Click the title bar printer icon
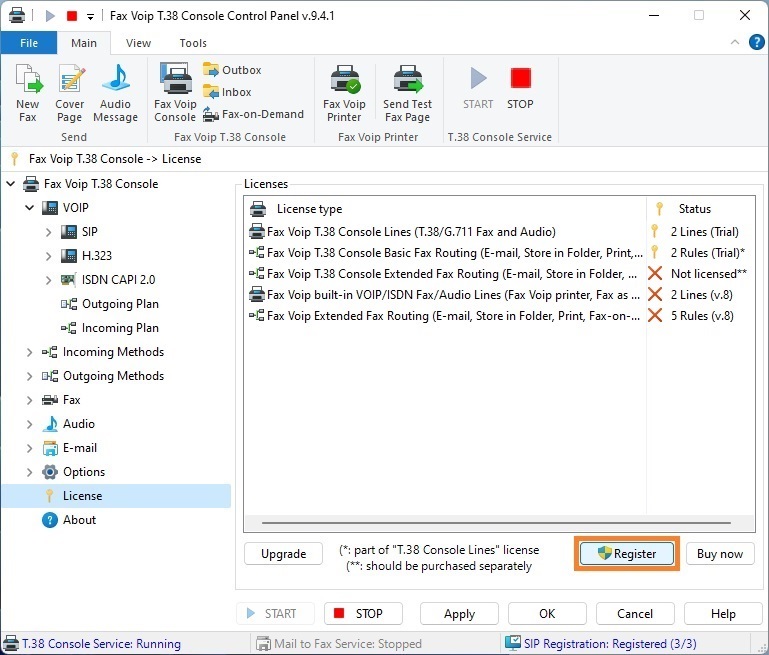The image size is (769, 655). tap(17, 15)
